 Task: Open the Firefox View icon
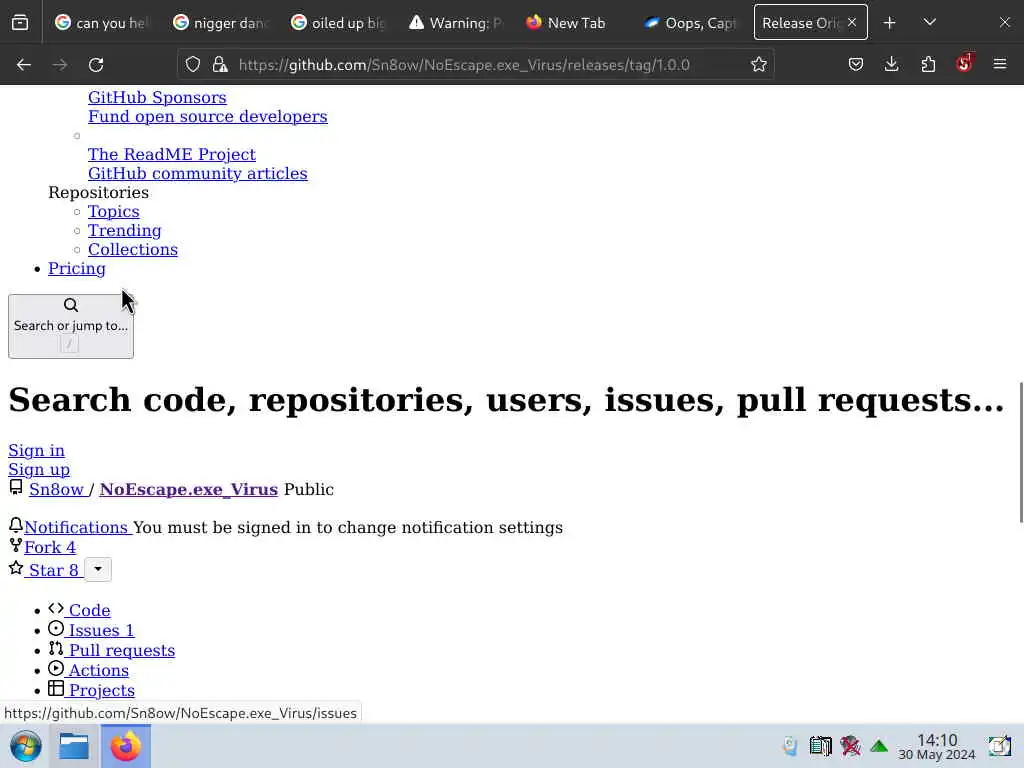[x=20, y=23]
